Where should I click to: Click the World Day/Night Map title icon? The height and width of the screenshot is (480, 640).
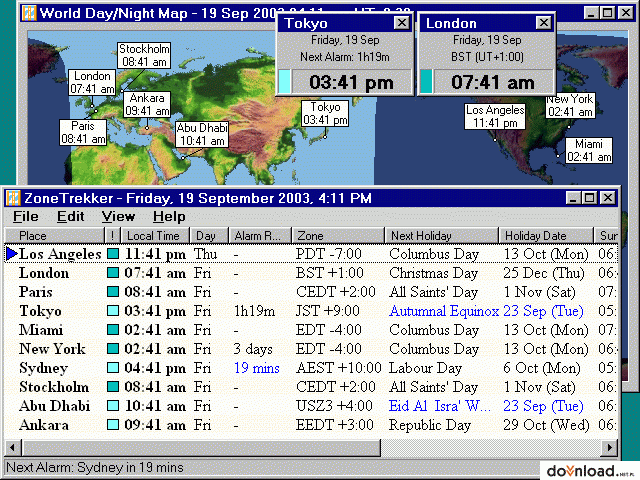(29, 13)
